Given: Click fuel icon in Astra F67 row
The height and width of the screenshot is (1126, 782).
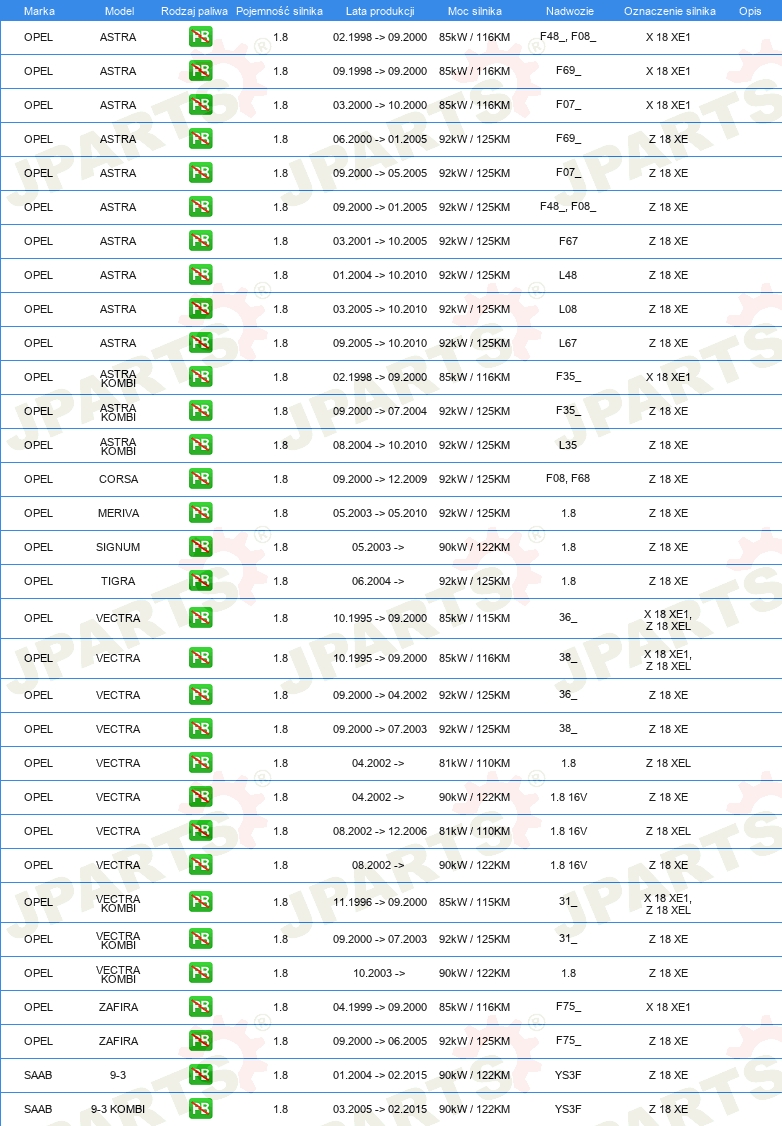Looking at the screenshot, I should 200,241.
